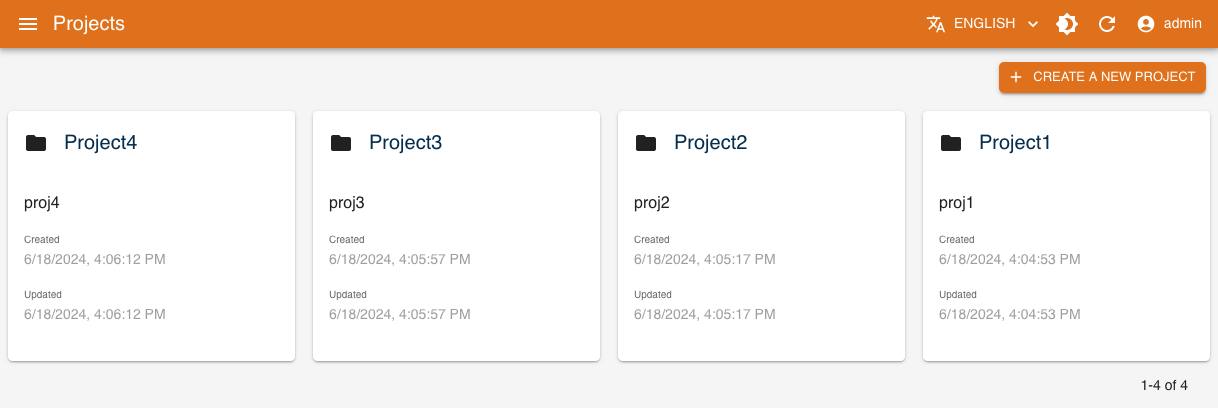Click the refresh icon in the header
The height and width of the screenshot is (408, 1218).
[1107, 24]
